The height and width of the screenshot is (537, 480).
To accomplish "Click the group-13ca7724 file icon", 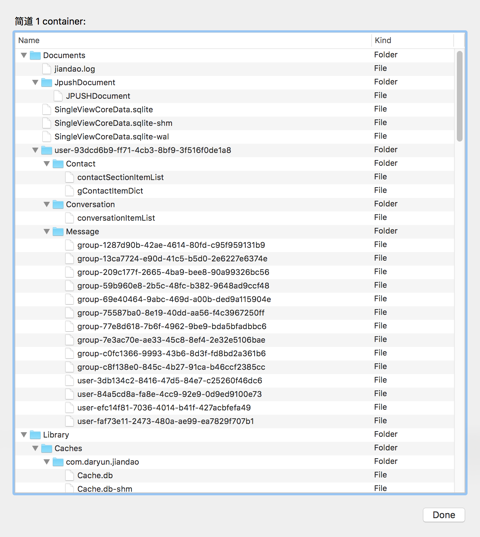I will 70,259.
